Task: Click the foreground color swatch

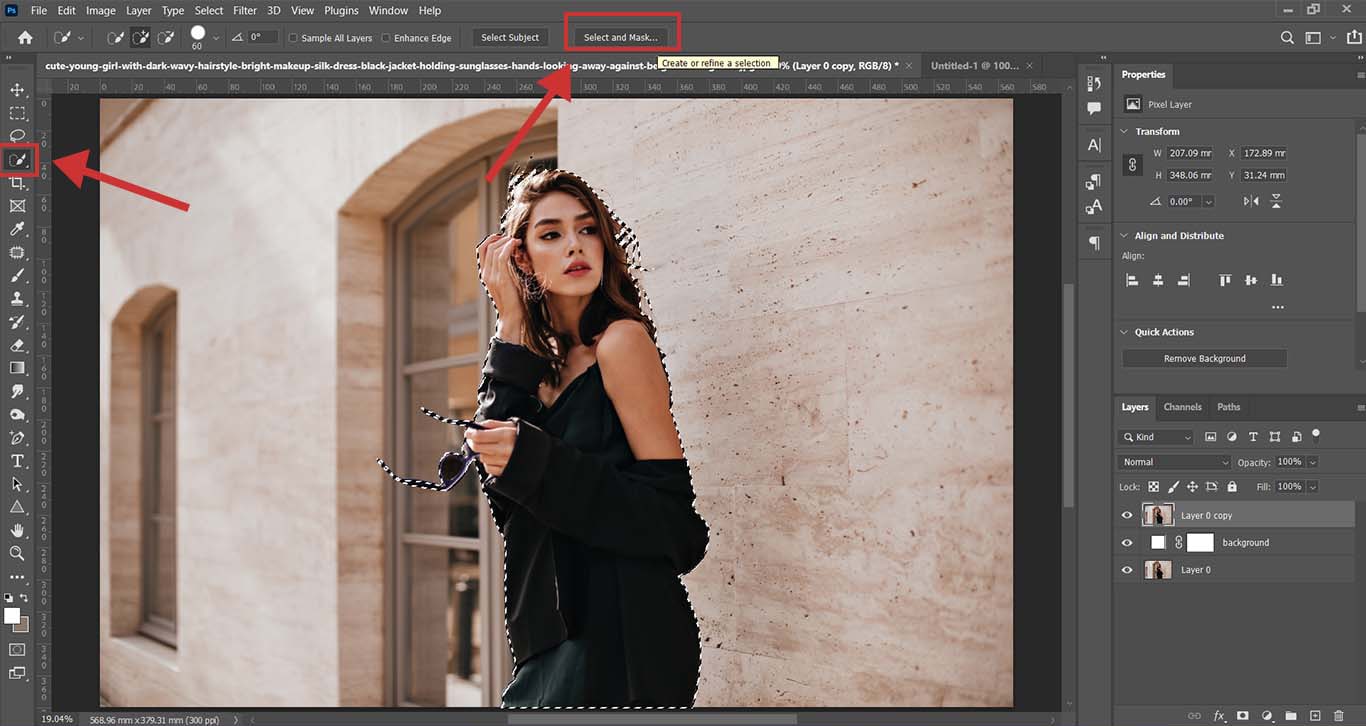Action: click(x=12, y=616)
